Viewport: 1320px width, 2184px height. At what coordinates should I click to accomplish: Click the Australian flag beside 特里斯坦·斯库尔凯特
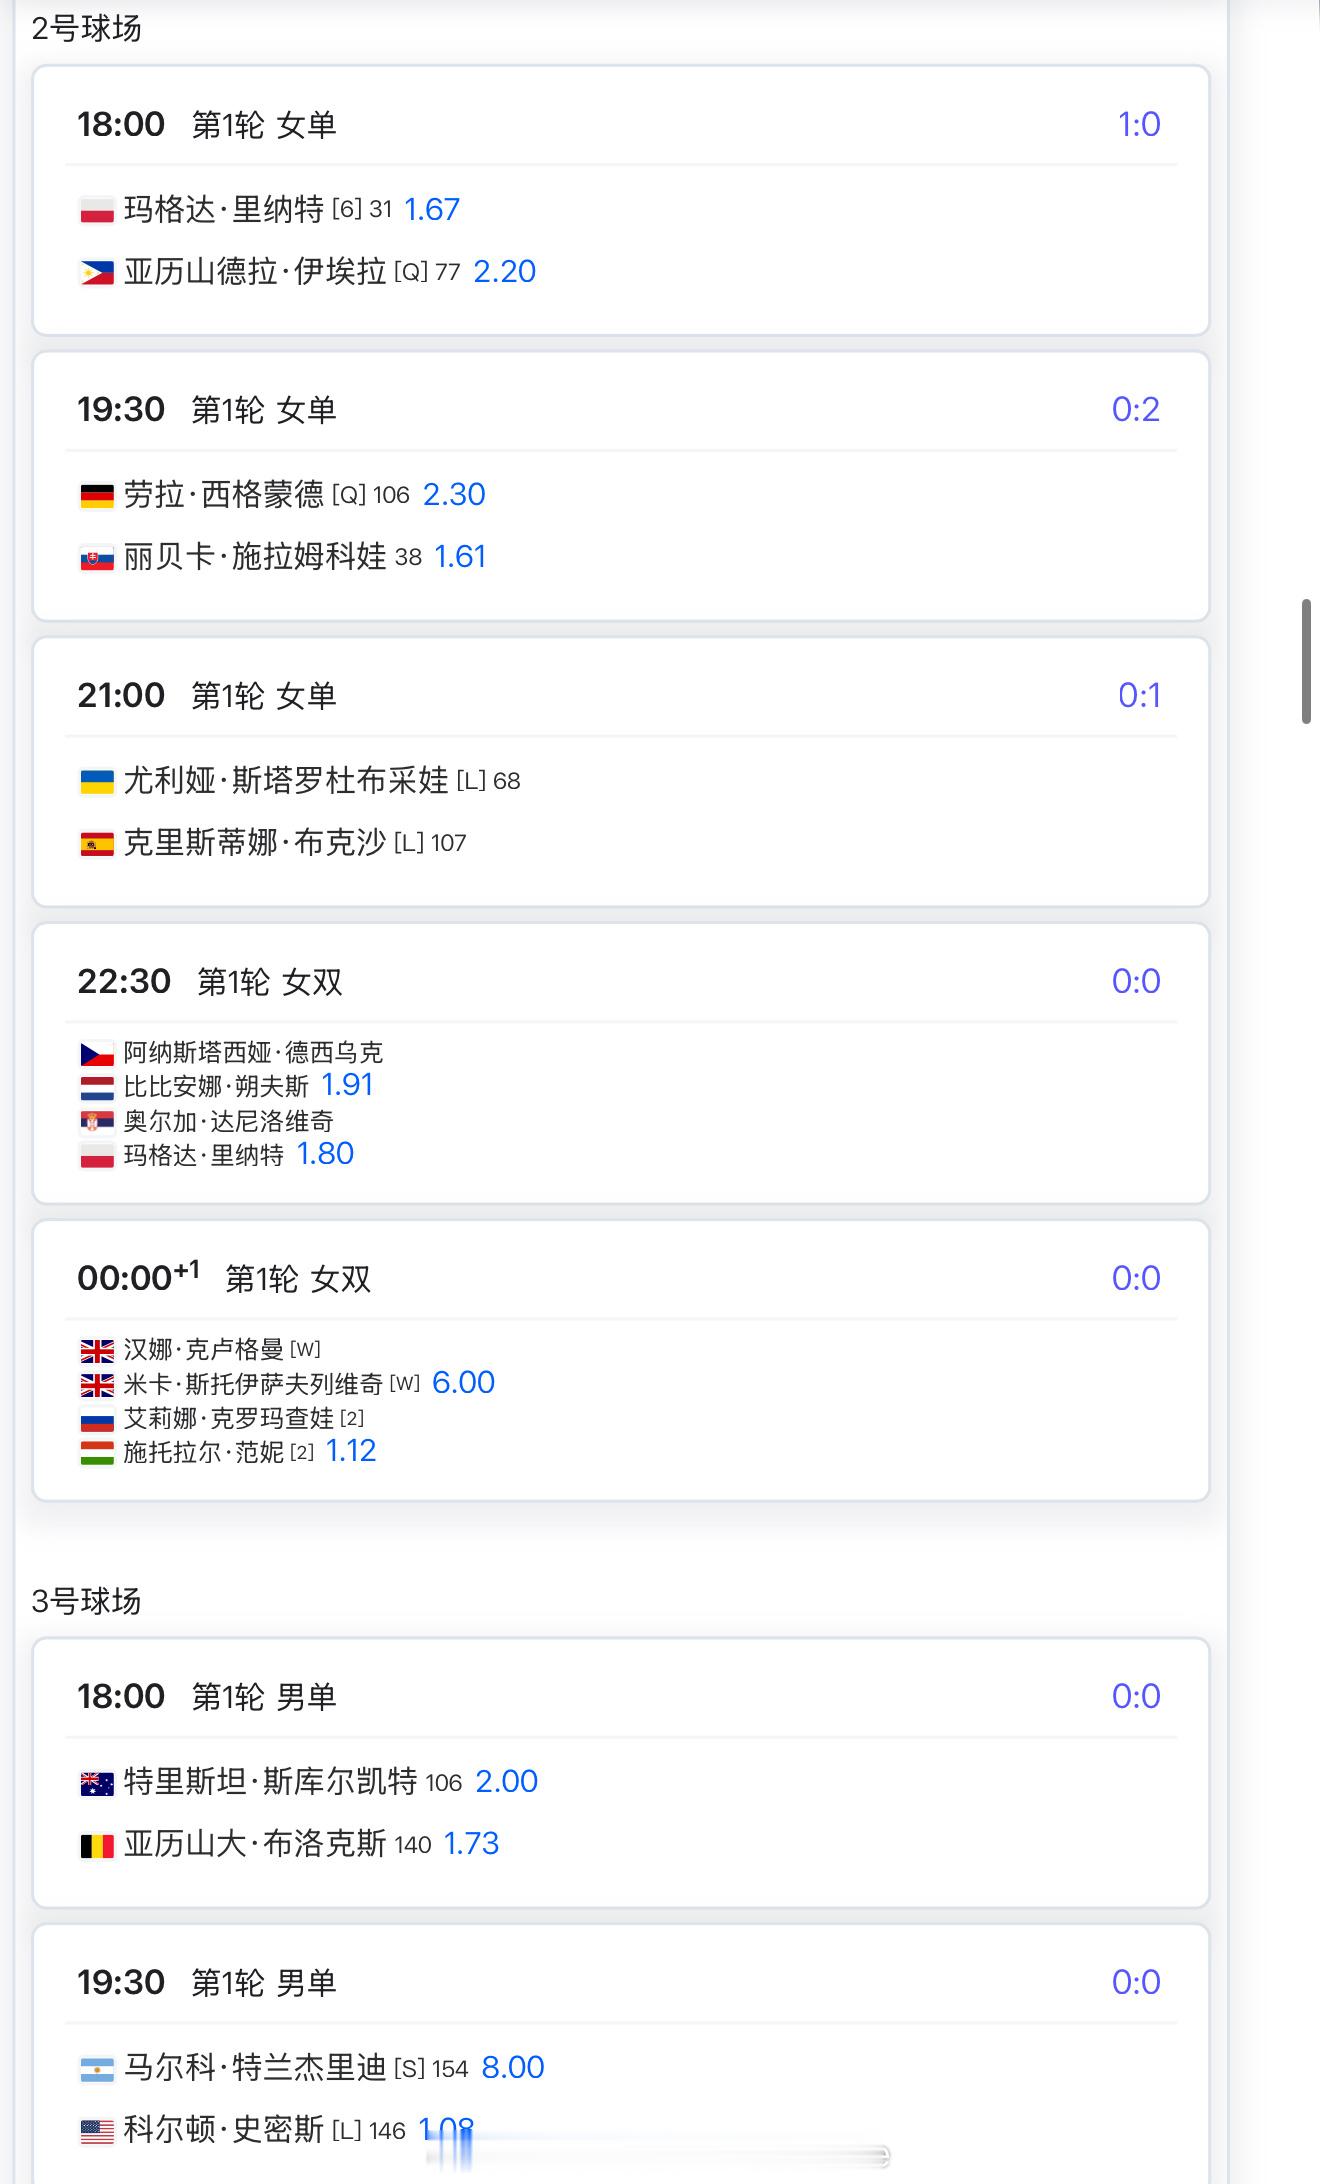coord(97,1783)
